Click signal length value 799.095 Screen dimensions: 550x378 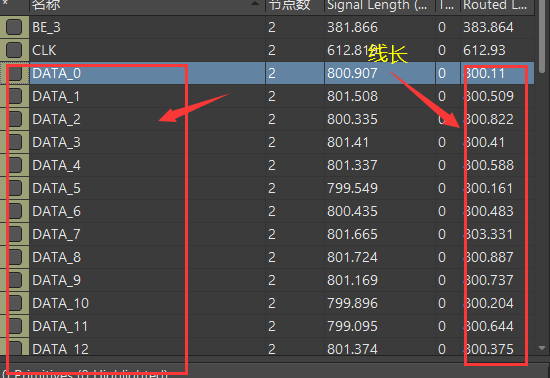pyautogui.click(x=353, y=326)
